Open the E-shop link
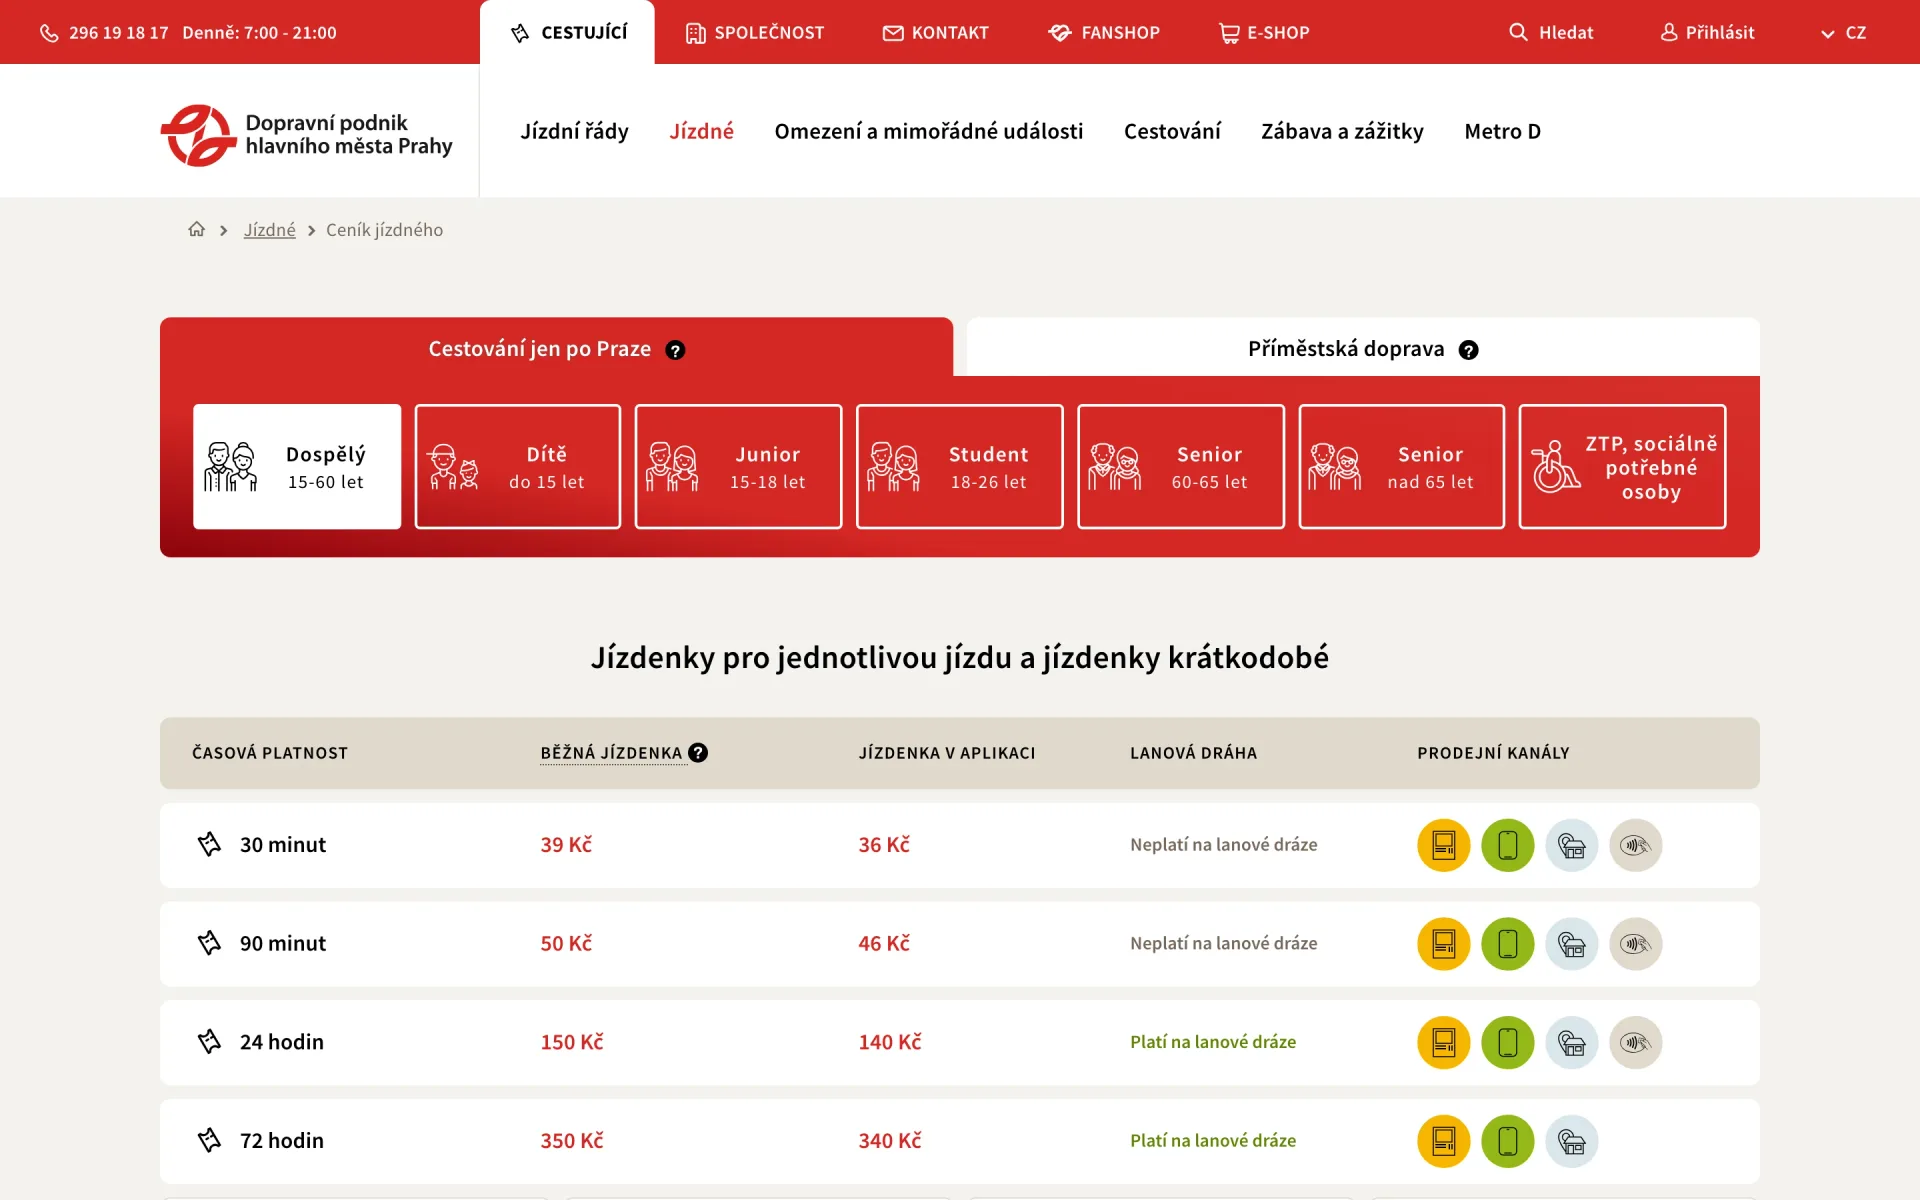Viewport: 1920px width, 1200px height. click(x=1264, y=33)
